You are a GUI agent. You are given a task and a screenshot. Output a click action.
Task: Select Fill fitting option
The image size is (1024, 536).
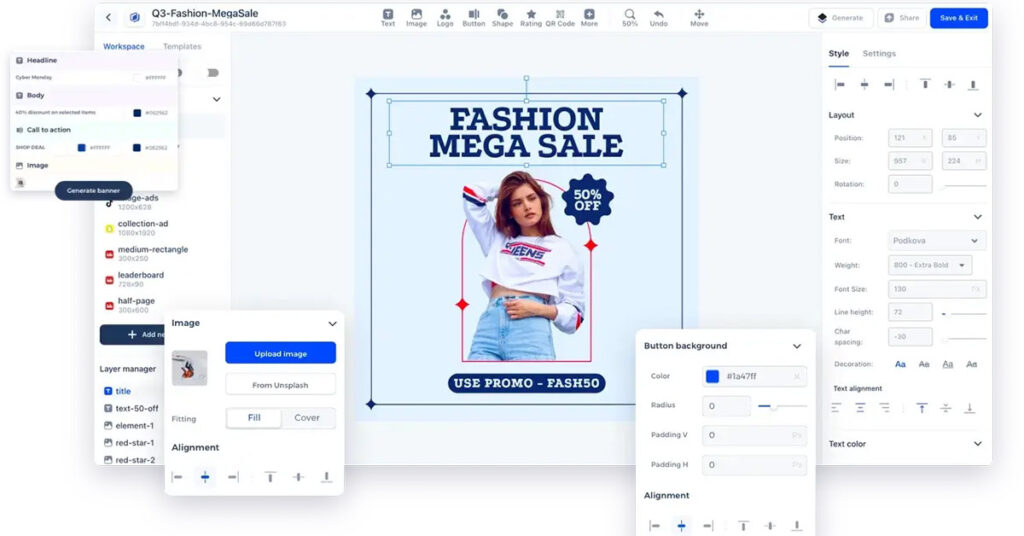[253, 418]
